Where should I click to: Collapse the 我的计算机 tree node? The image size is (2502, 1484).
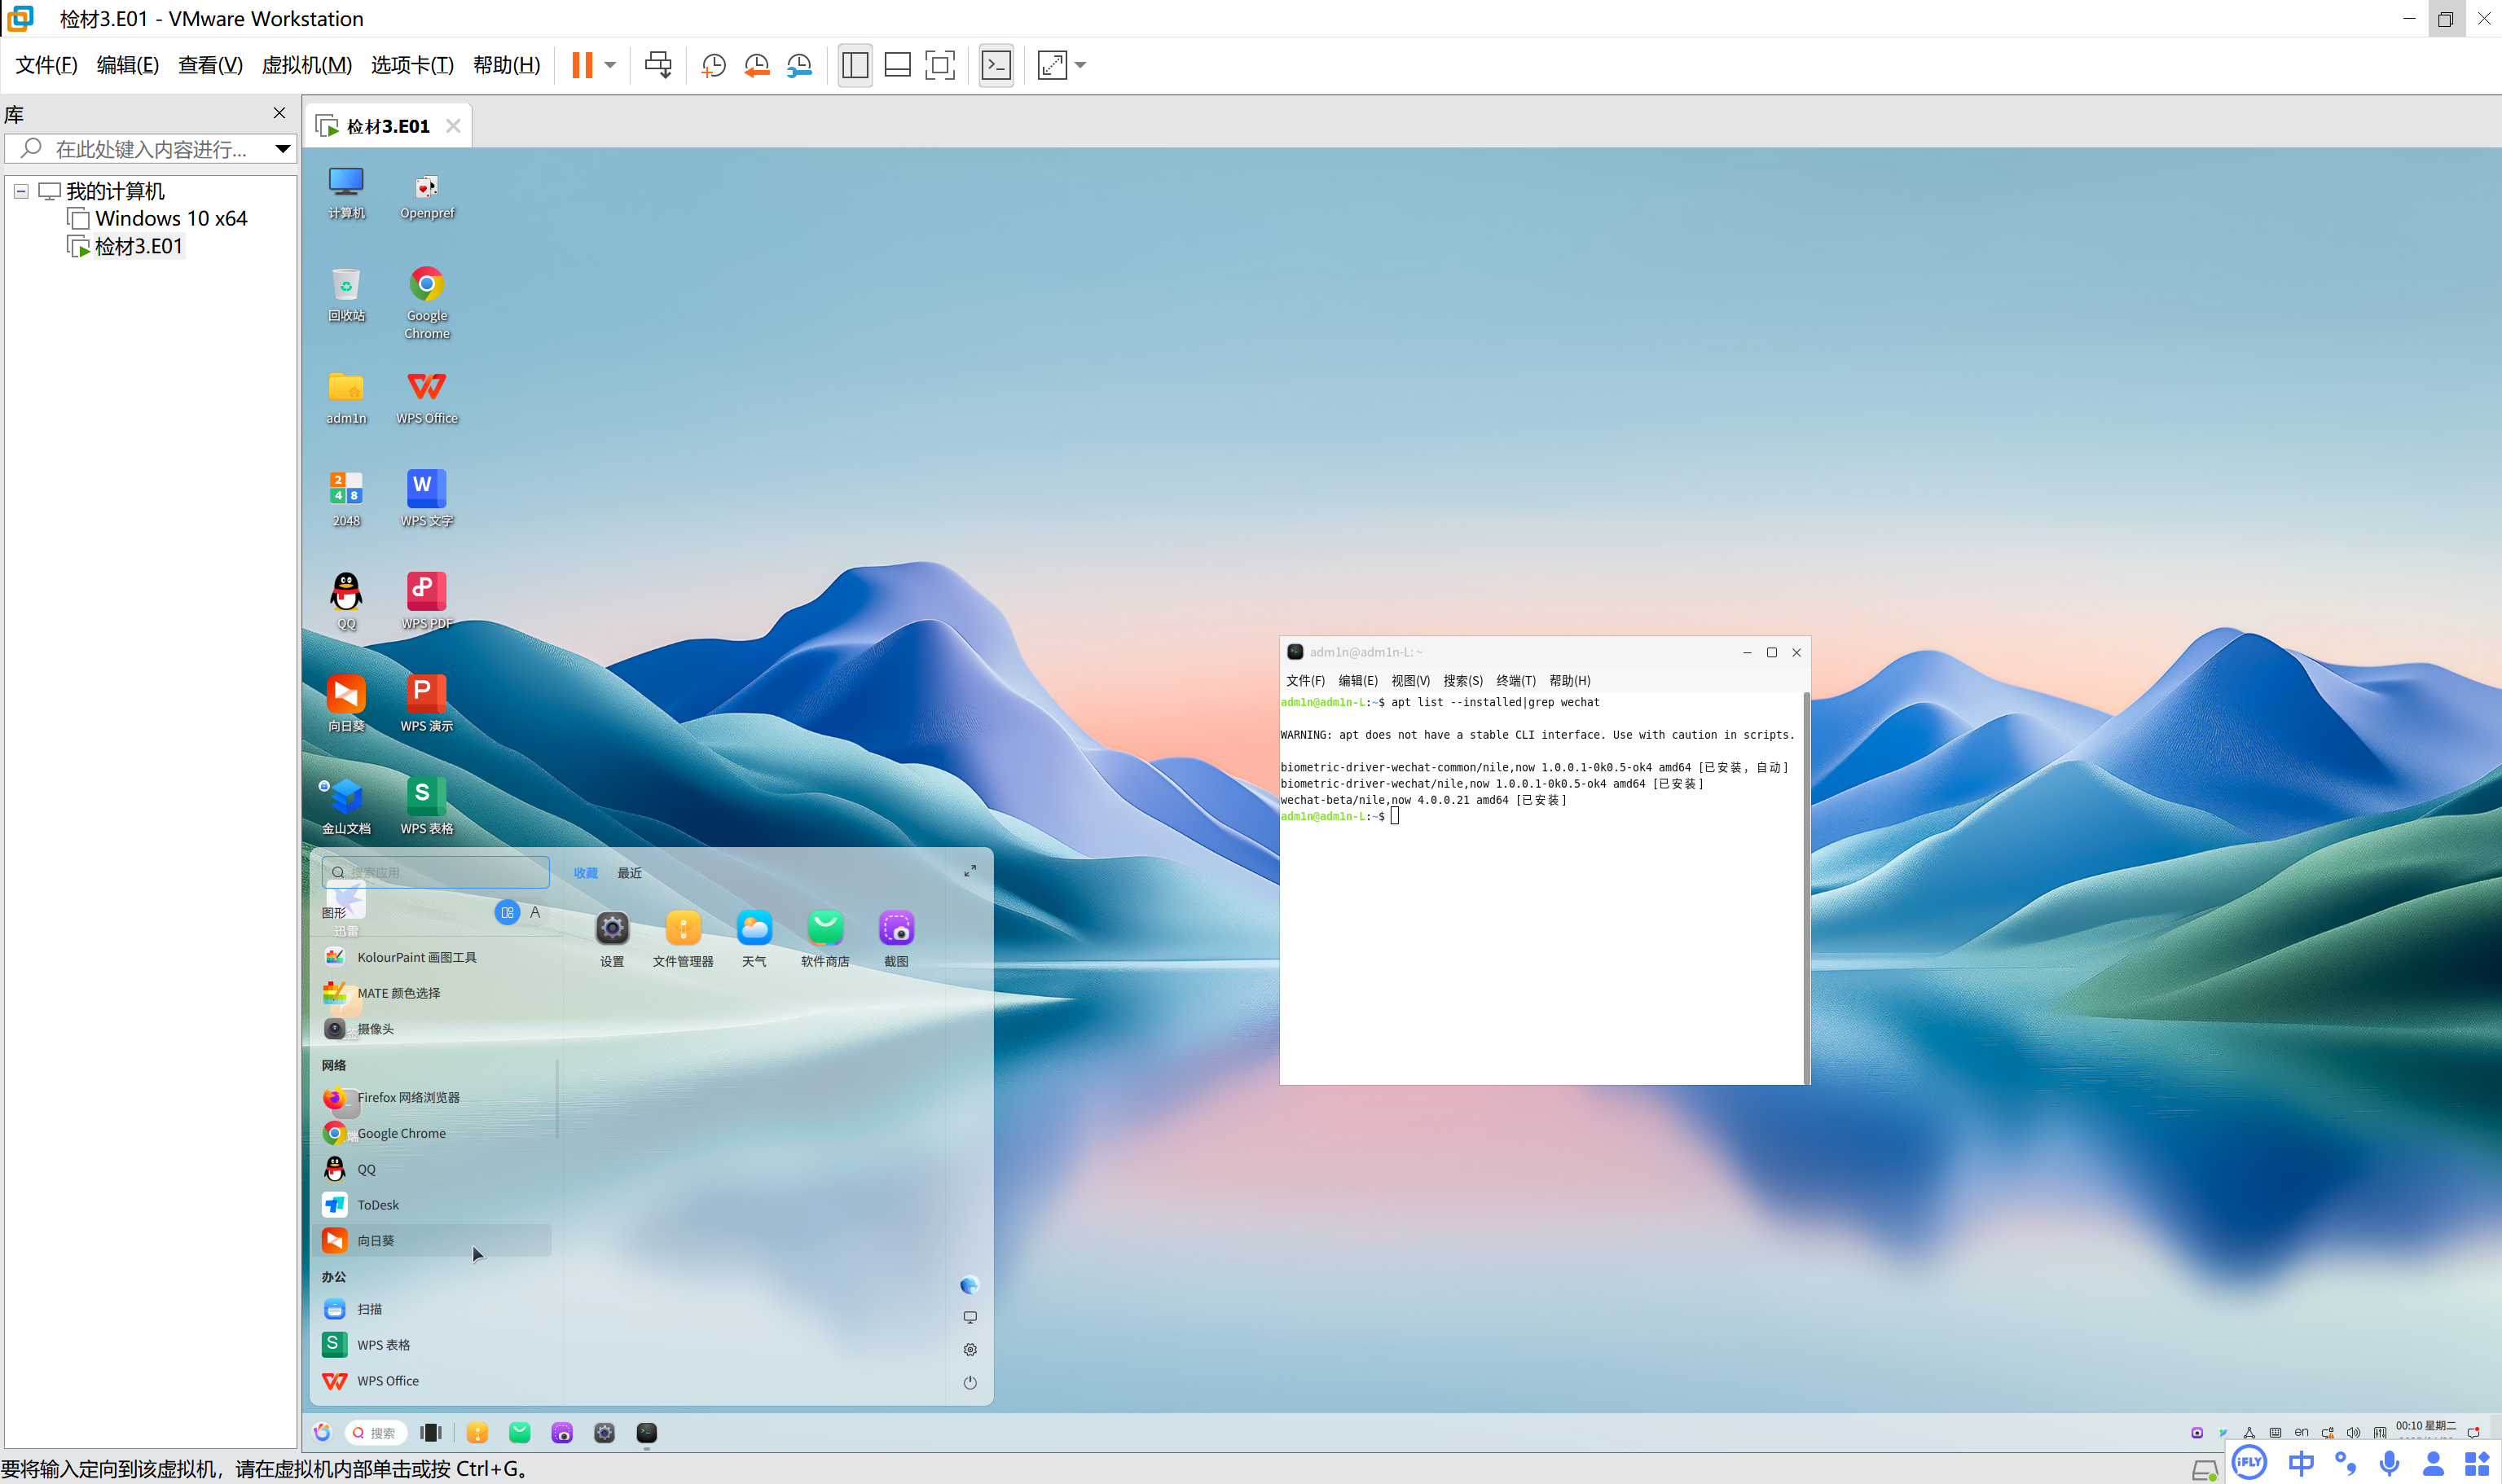pos(21,191)
